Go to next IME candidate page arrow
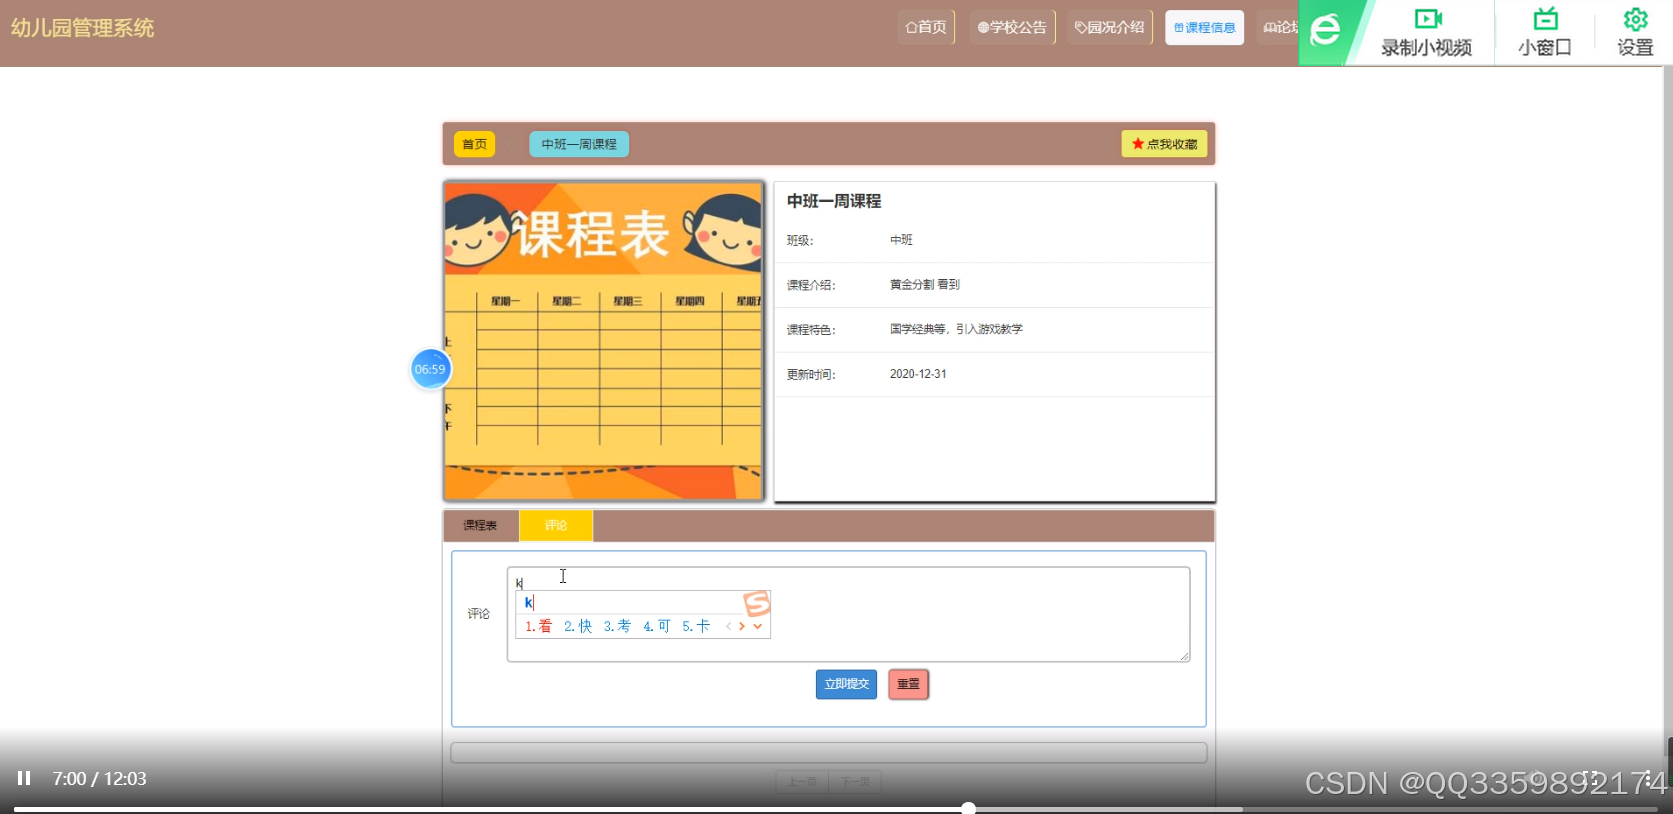The width and height of the screenshot is (1673, 814). (742, 627)
